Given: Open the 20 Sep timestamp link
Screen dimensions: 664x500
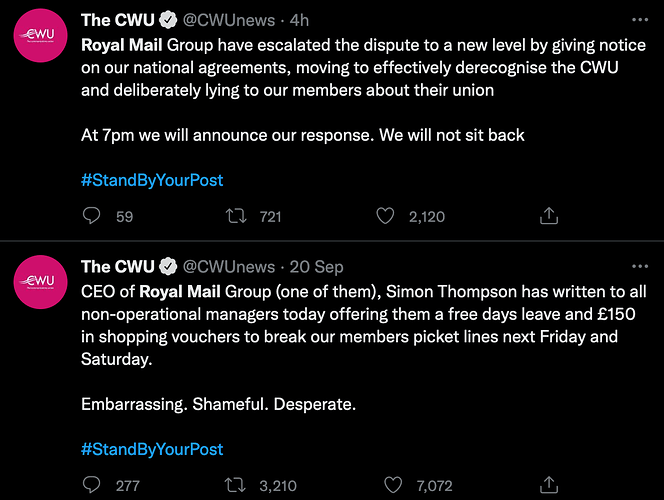Looking at the screenshot, I should pos(316,267).
